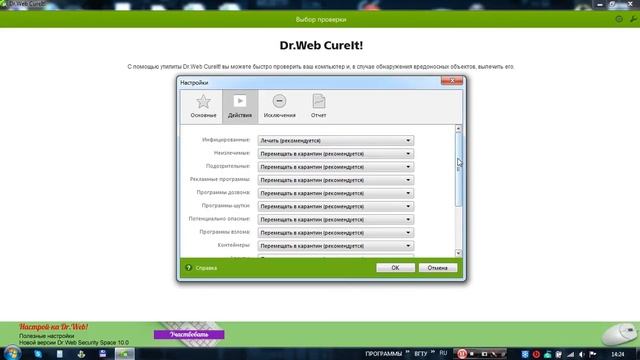This screenshot has height=360, width=640.
Task: Click OK to save settings
Action: coord(395,268)
